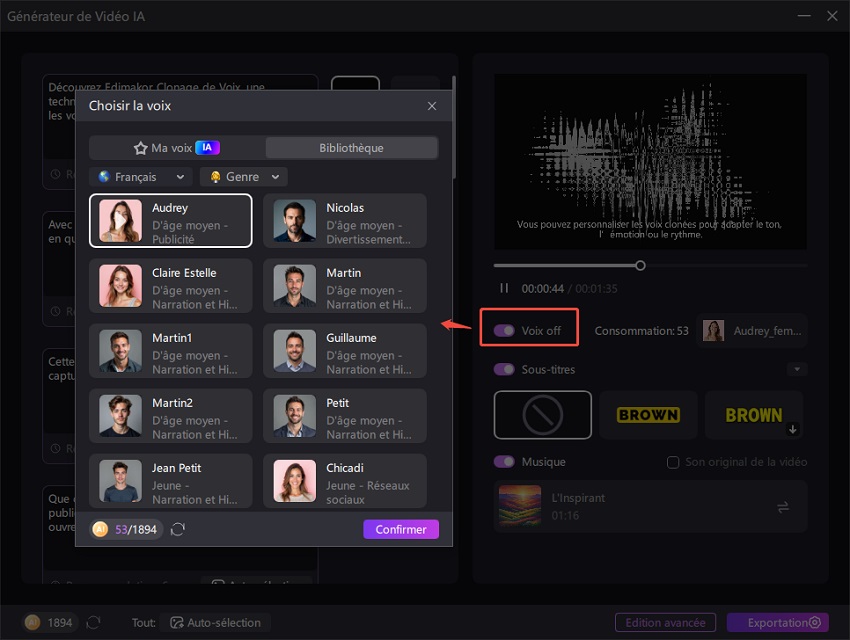Click the IA badge next to Ma voix

coord(207,147)
